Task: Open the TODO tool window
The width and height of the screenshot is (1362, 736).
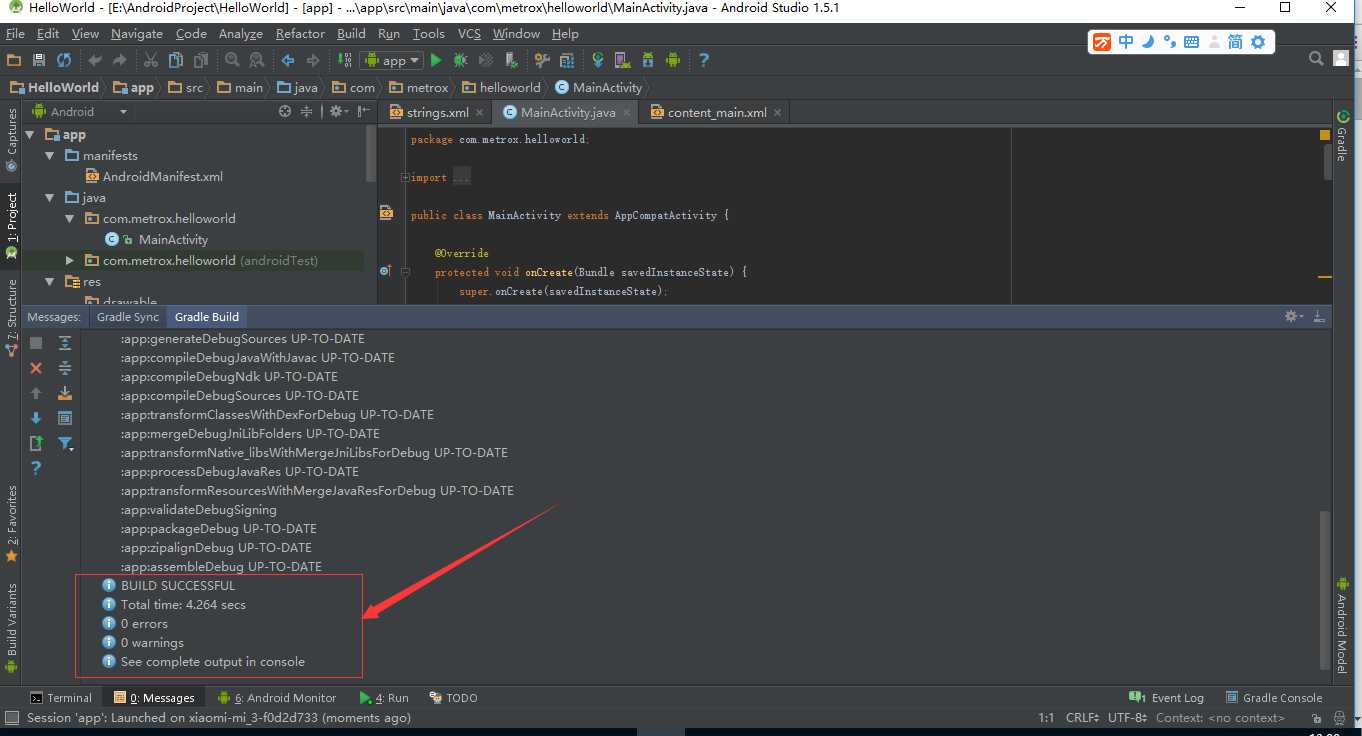Action: [453, 698]
